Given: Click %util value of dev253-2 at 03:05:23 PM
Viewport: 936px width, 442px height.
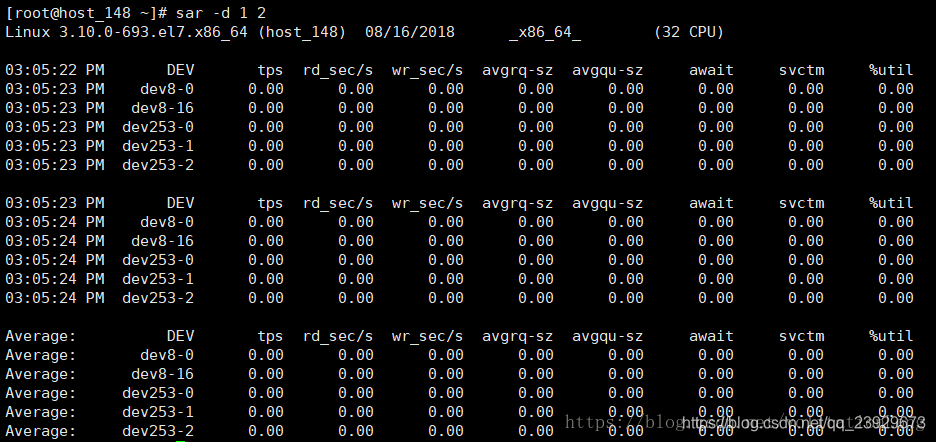Looking at the screenshot, I should 895,165.
